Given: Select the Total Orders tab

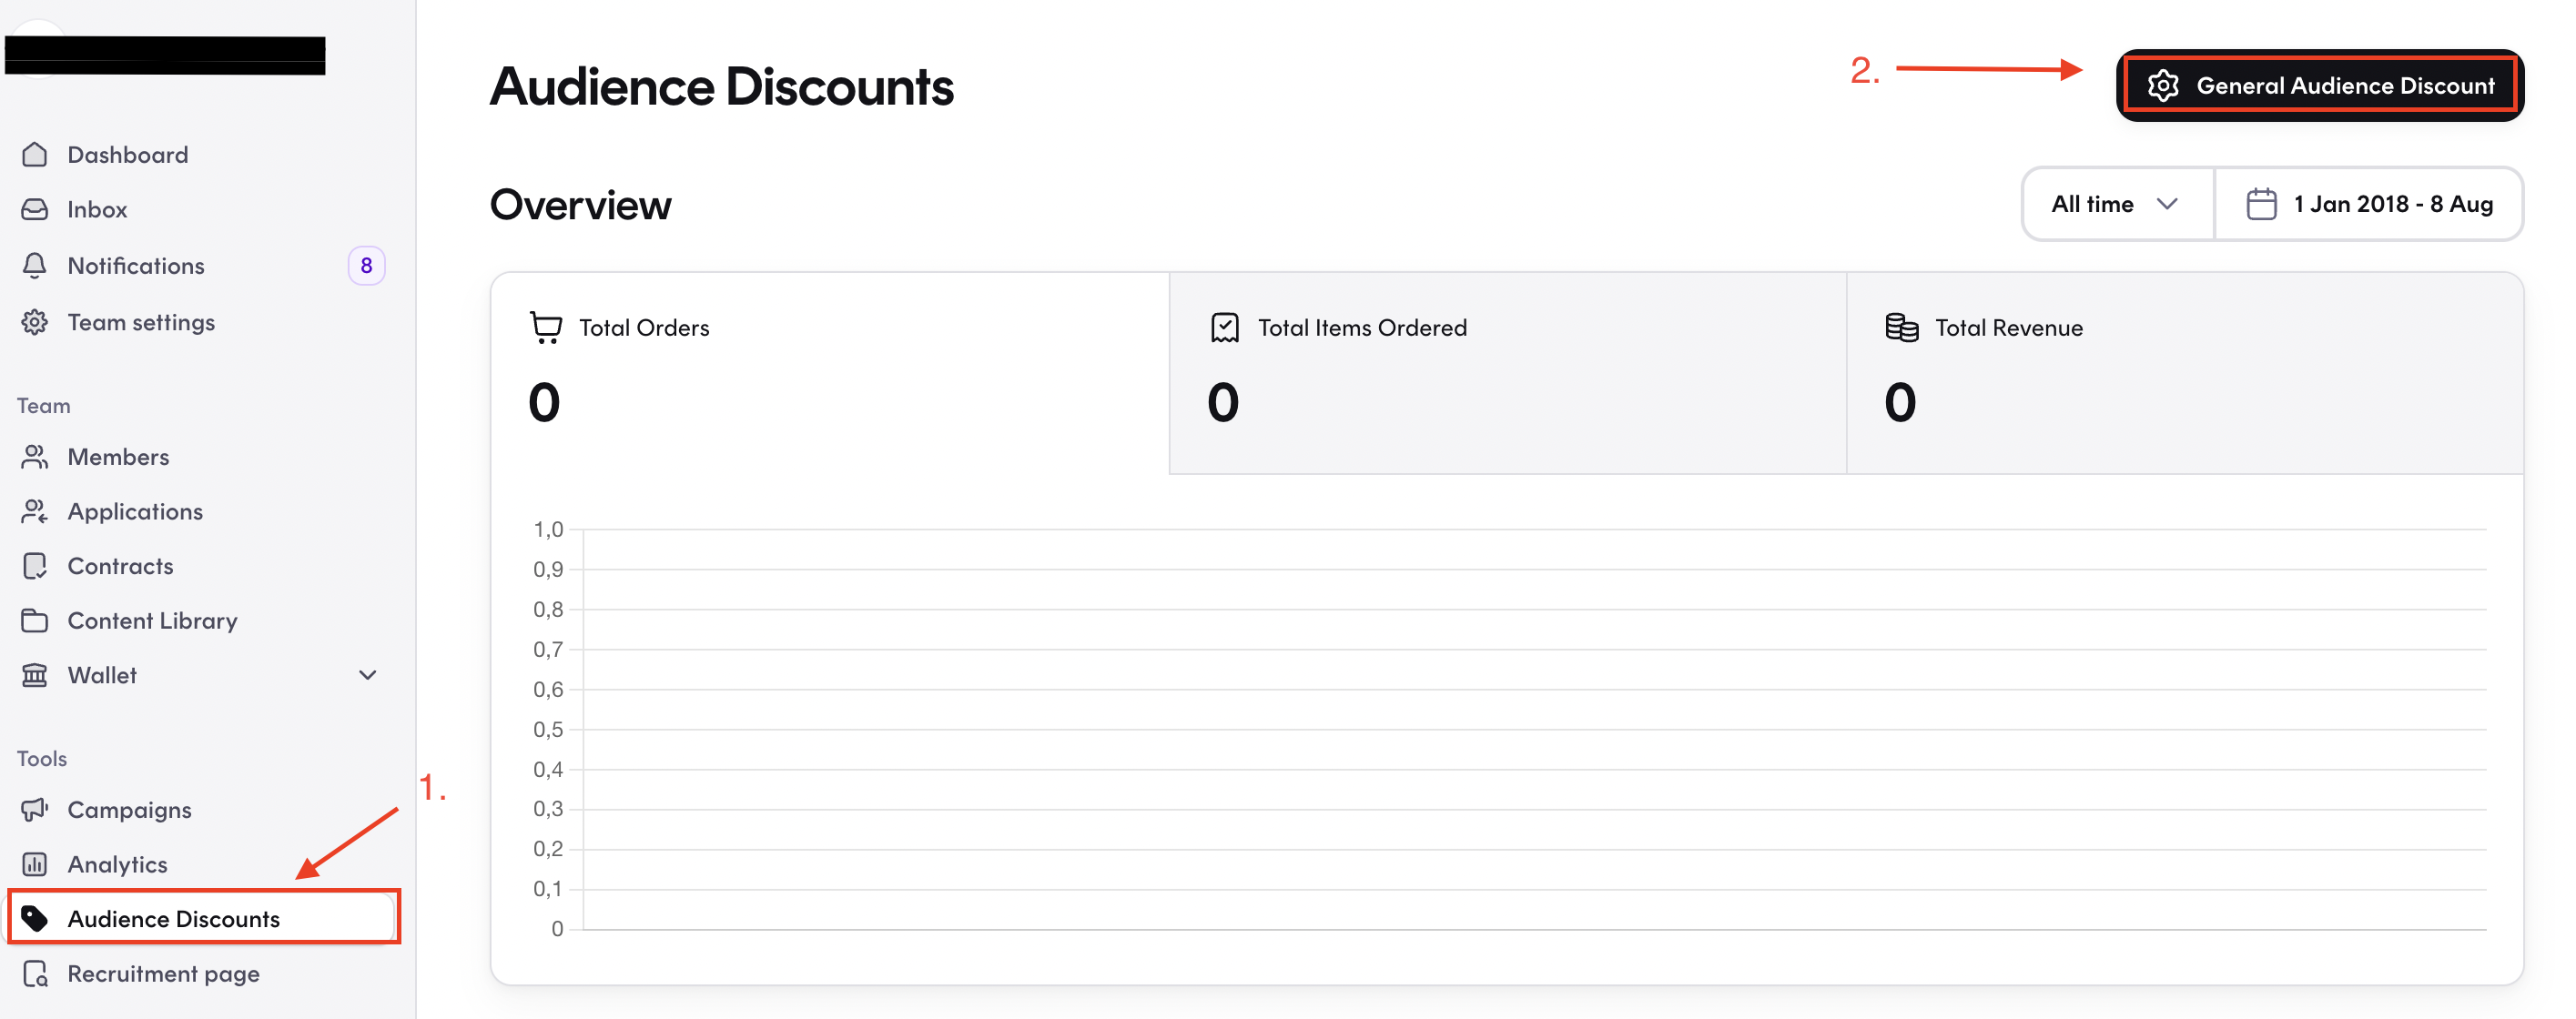Looking at the screenshot, I should pos(830,373).
